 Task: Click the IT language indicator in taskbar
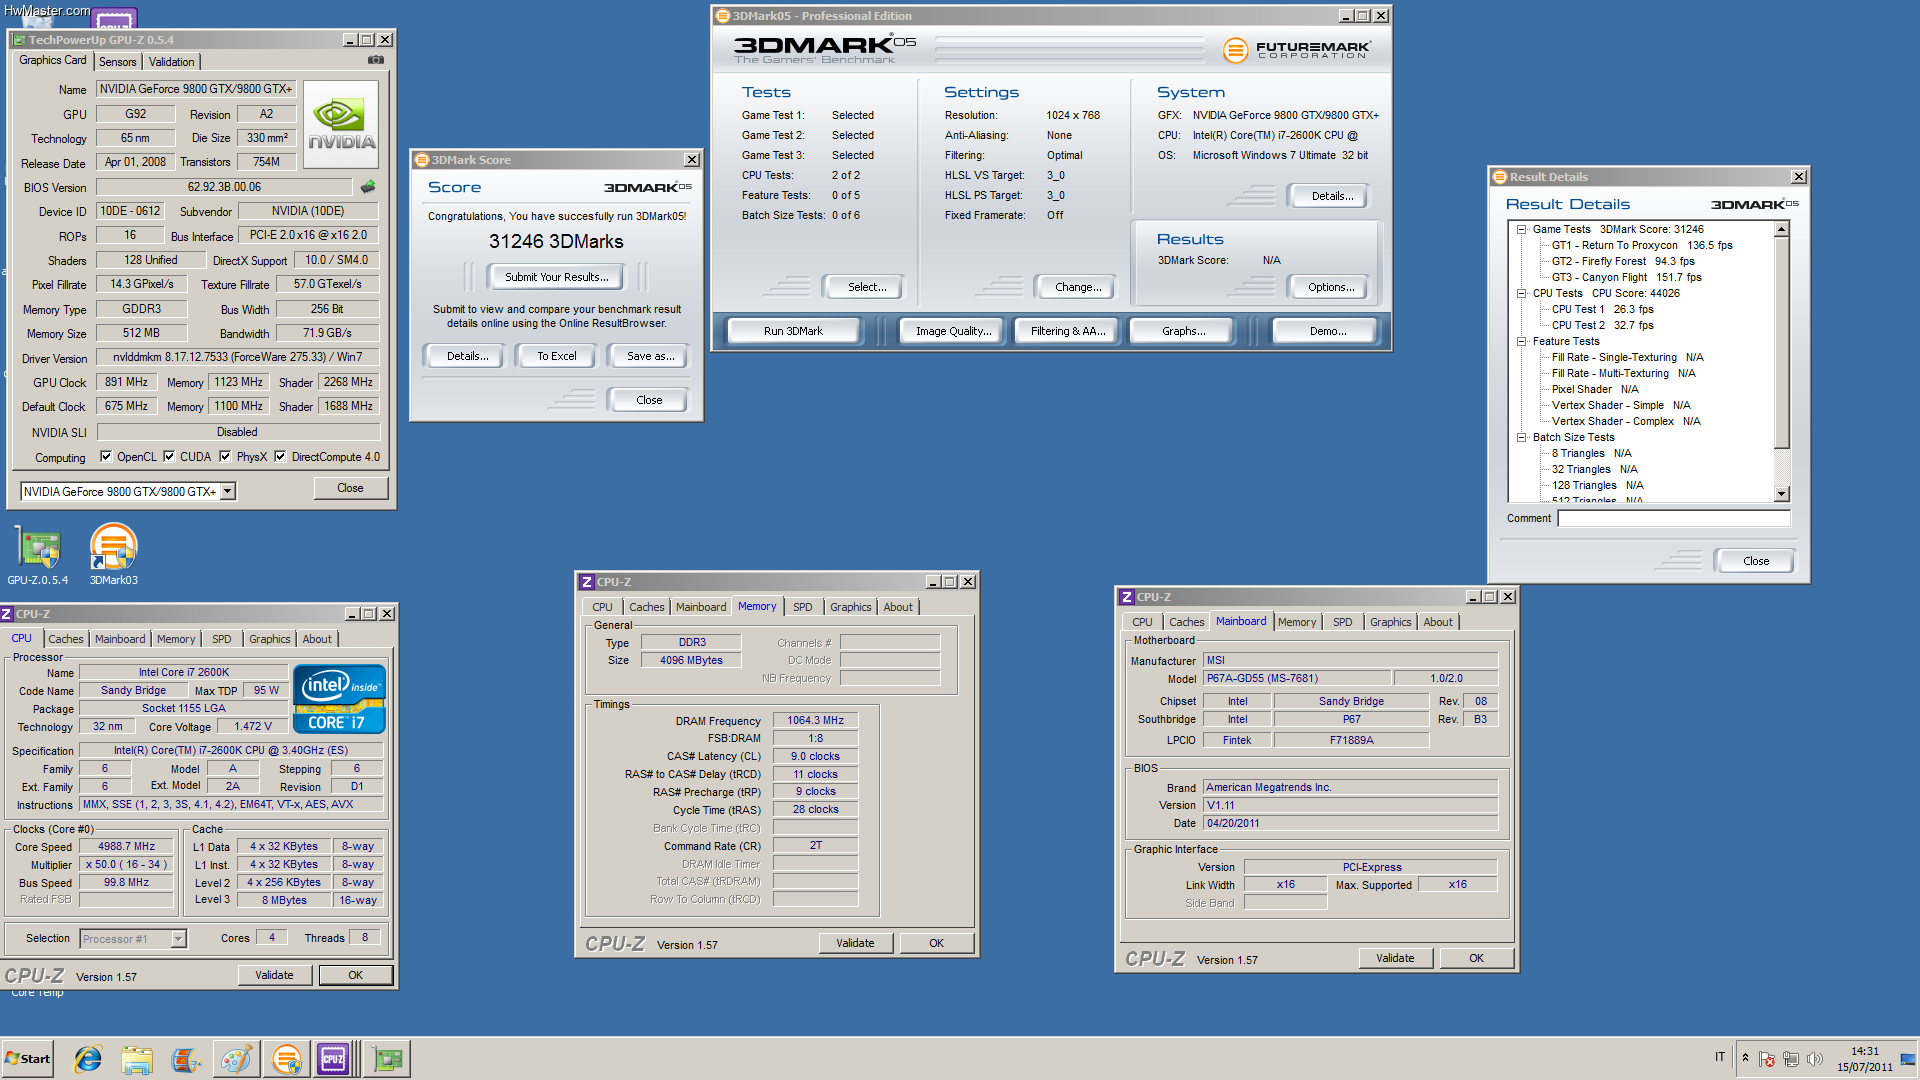tap(1720, 1057)
